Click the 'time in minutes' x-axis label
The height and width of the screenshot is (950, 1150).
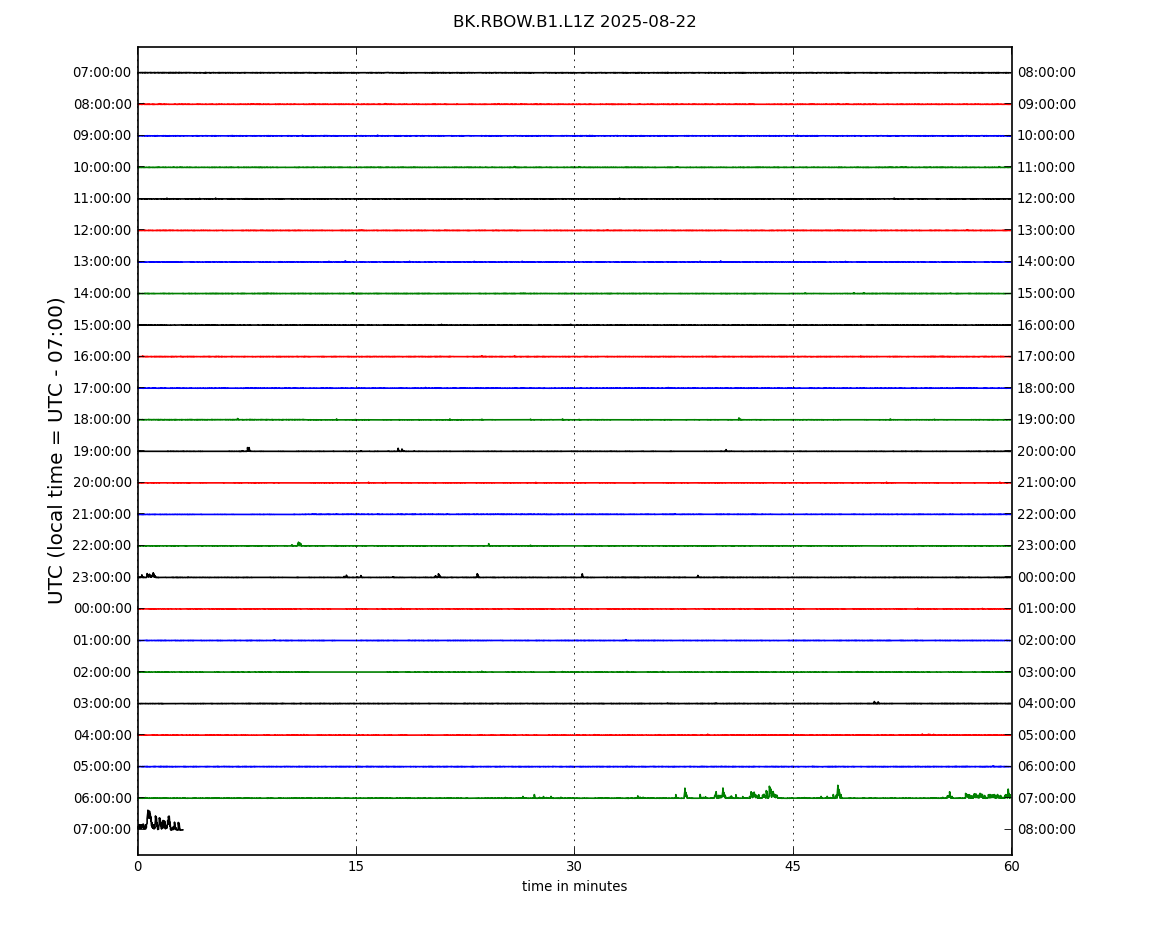[574, 886]
